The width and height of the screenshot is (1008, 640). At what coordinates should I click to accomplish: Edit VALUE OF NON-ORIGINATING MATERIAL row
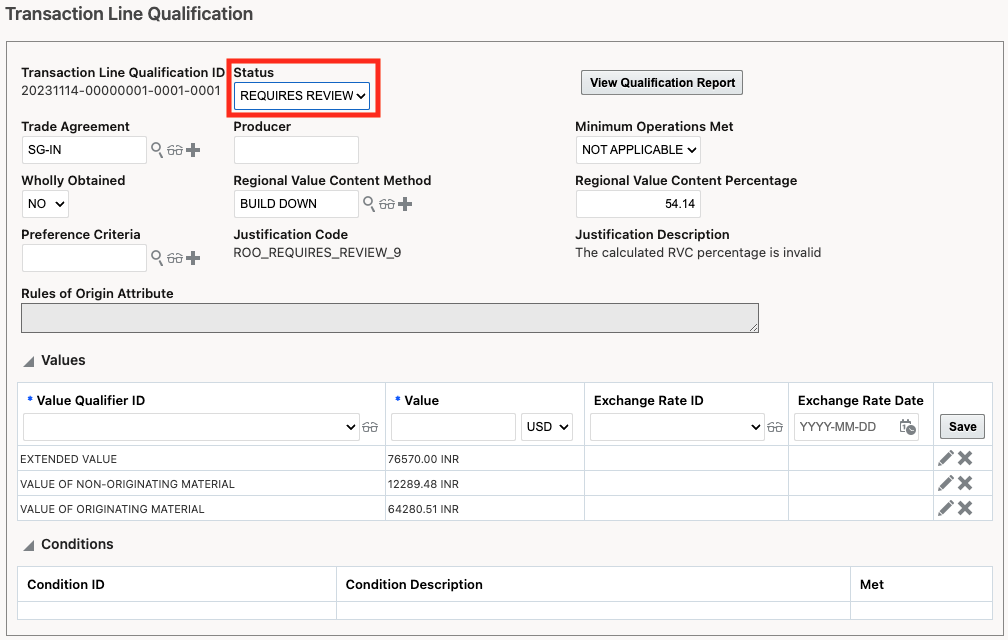tap(946, 483)
